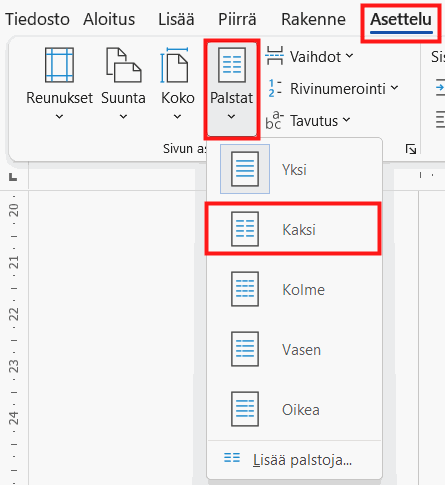Open the Reunukset margins icon

(x=59, y=65)
